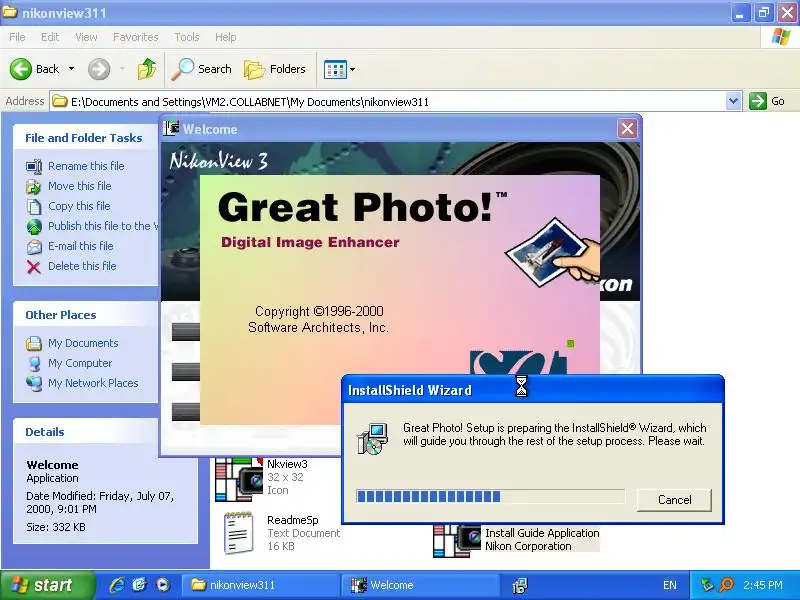Click the "ReadmeSp" file name
This screenshot has width=800, height=600.
tap(293, 520)
